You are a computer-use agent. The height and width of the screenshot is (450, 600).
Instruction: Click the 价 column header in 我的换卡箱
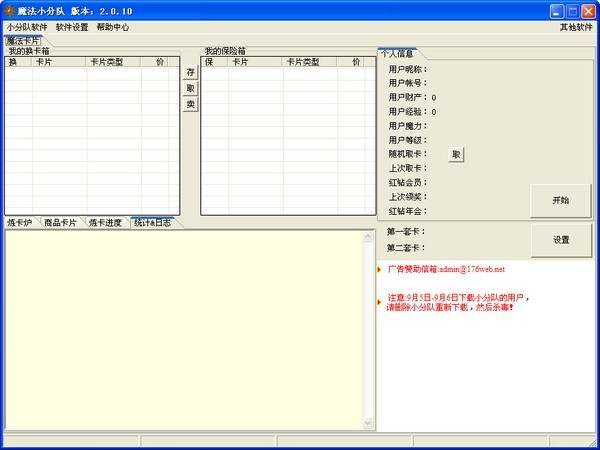[x=154, y=62]
